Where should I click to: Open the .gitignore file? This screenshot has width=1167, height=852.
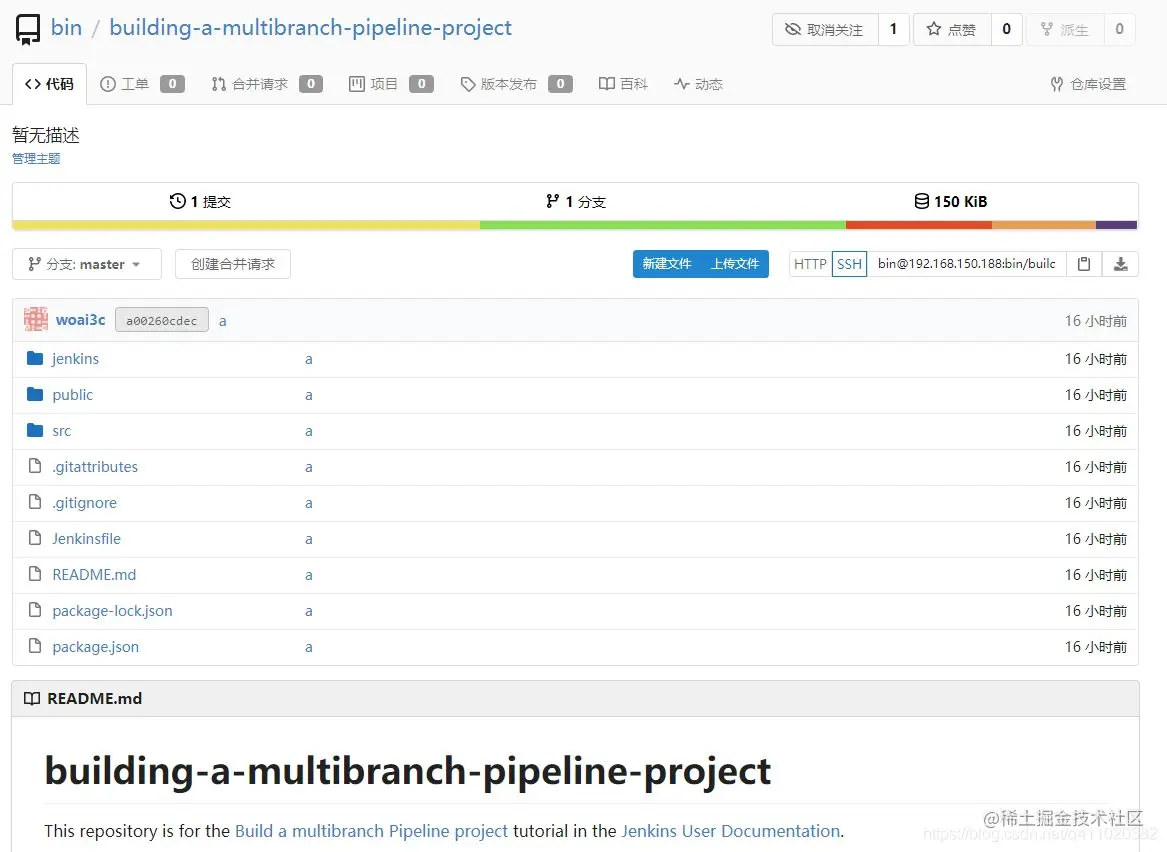[84, 502]
